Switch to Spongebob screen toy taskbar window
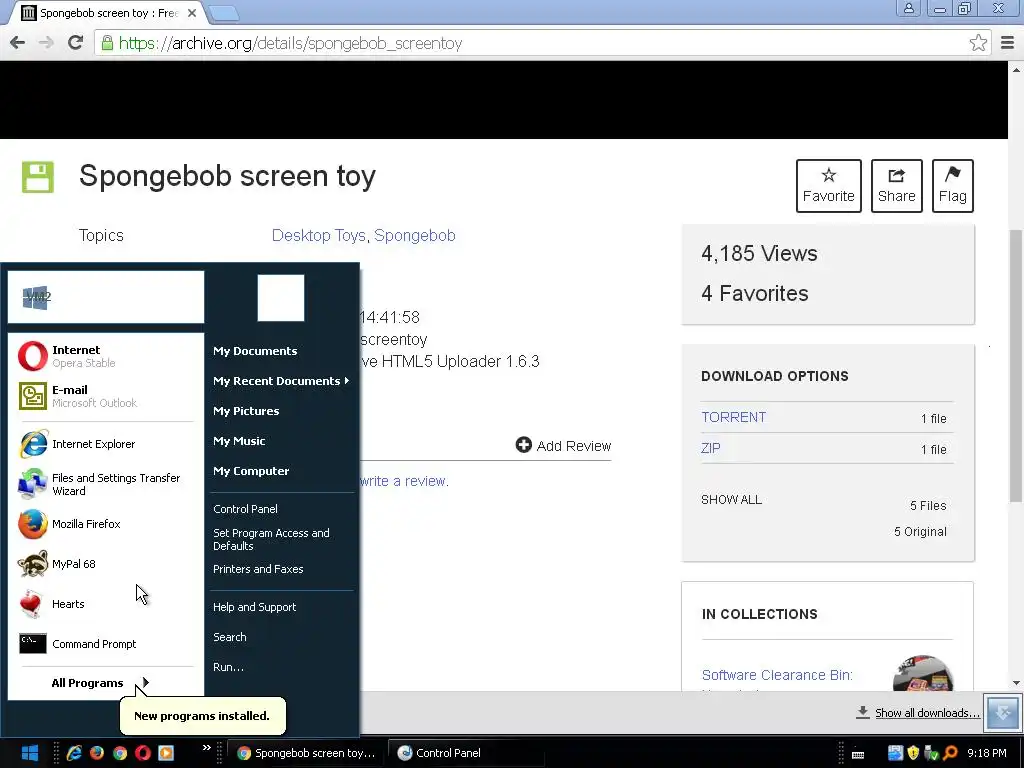The width and height of the screenshot is (1024, 768). pyautogui.click(x=306, y=753)
